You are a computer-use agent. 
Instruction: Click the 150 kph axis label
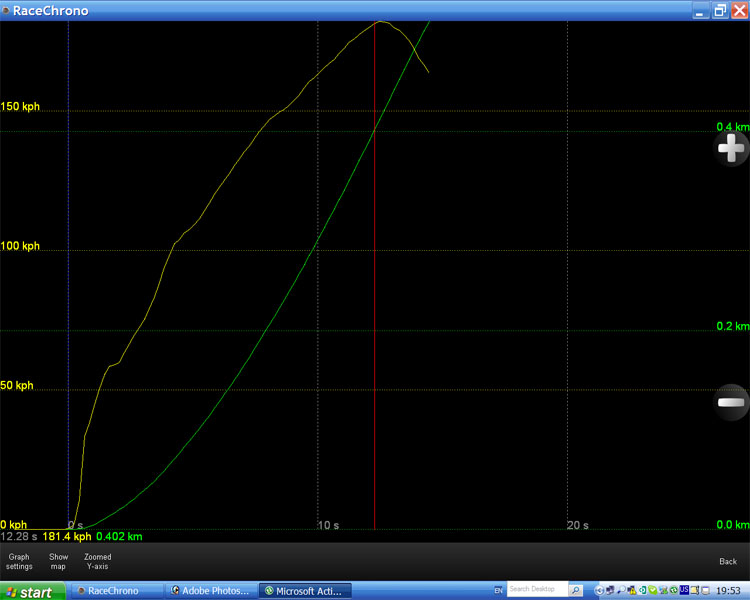pos(20,106)
